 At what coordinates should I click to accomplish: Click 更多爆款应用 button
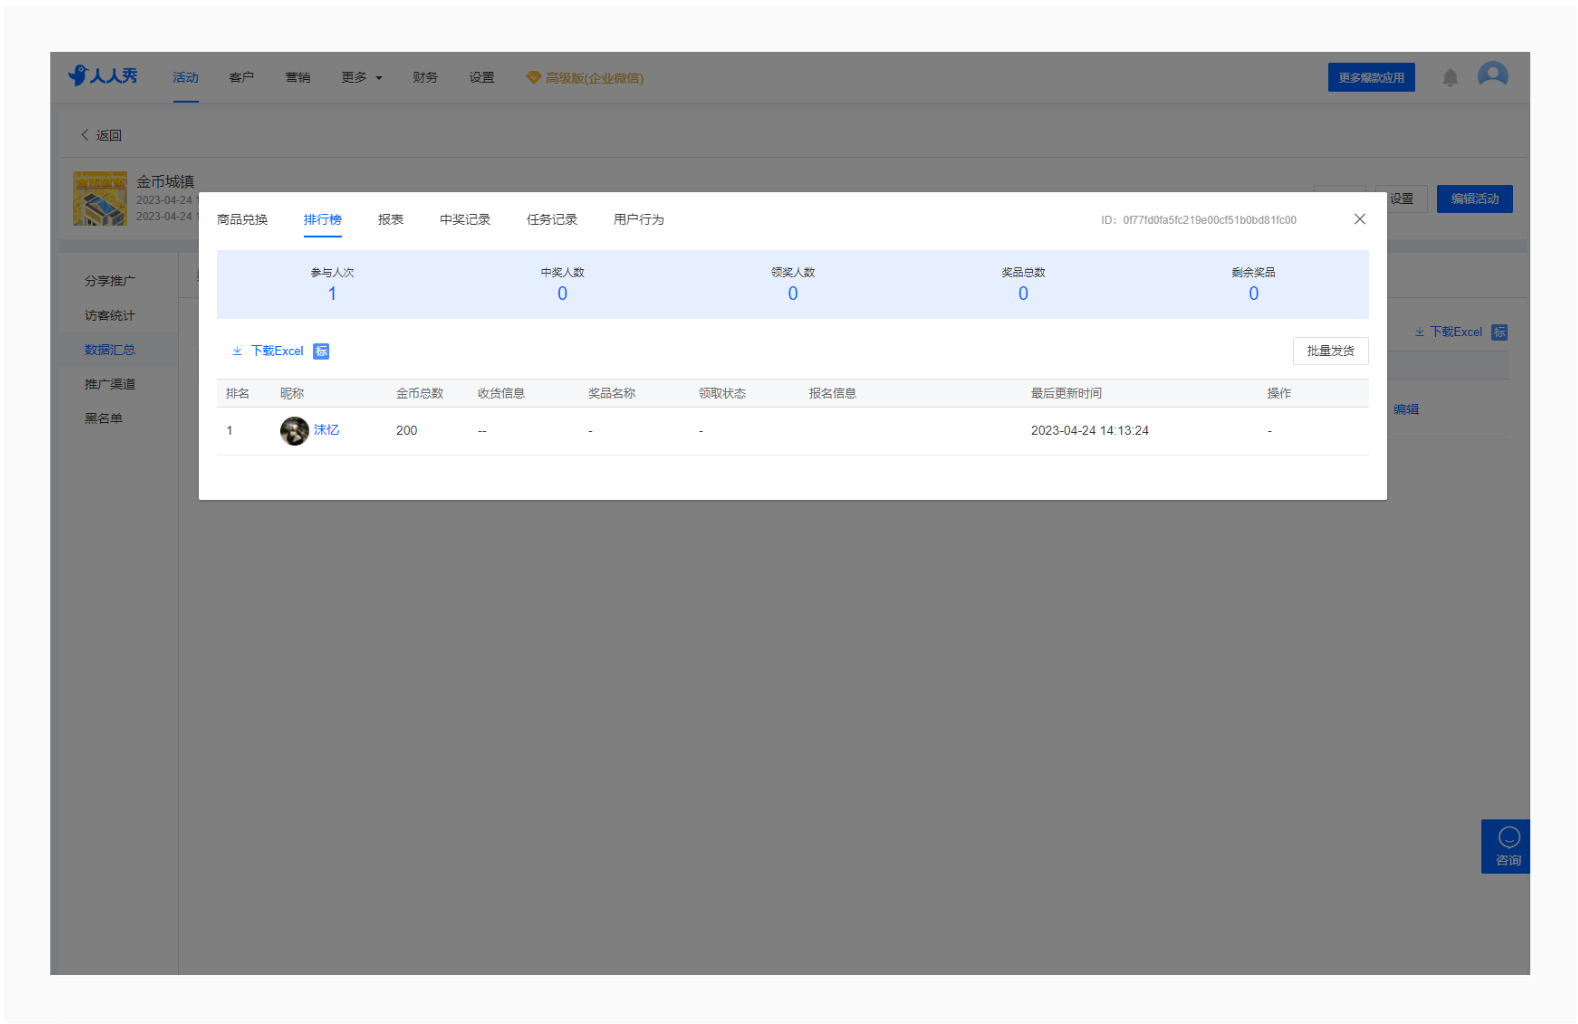coord(1371,77)
